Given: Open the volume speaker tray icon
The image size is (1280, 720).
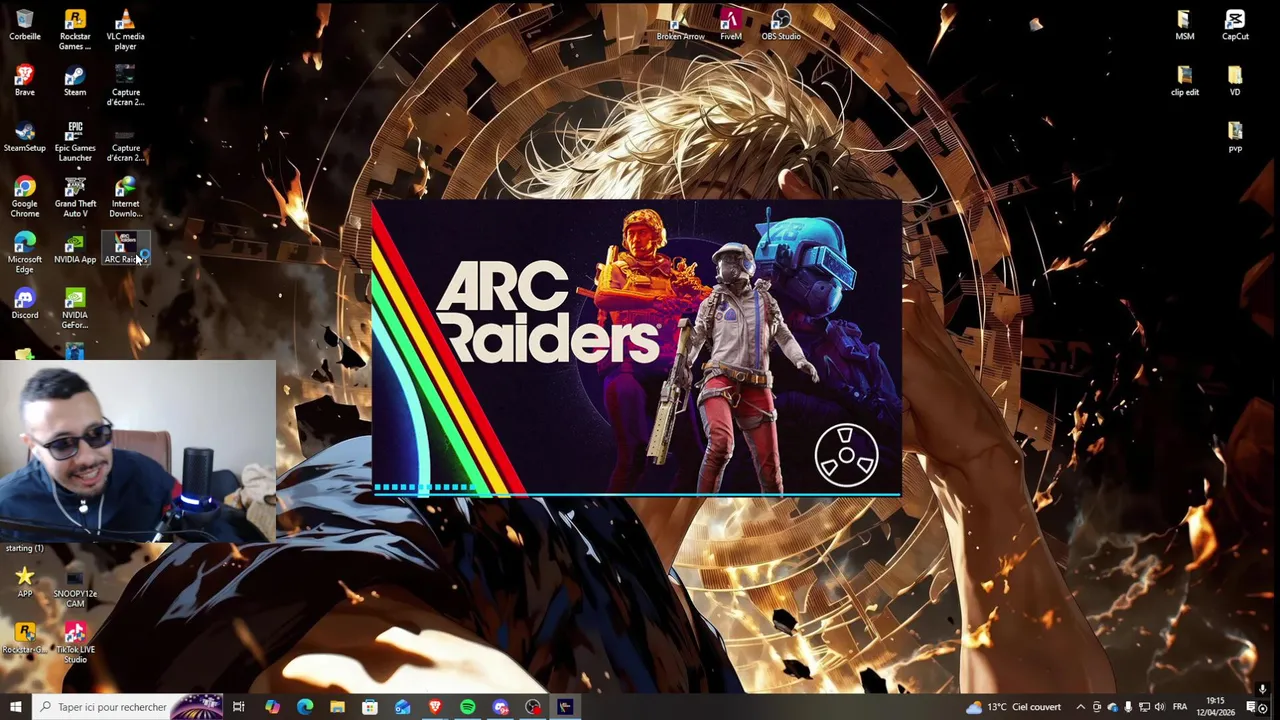Looking at the screenshot, I should coord(1160,707).
